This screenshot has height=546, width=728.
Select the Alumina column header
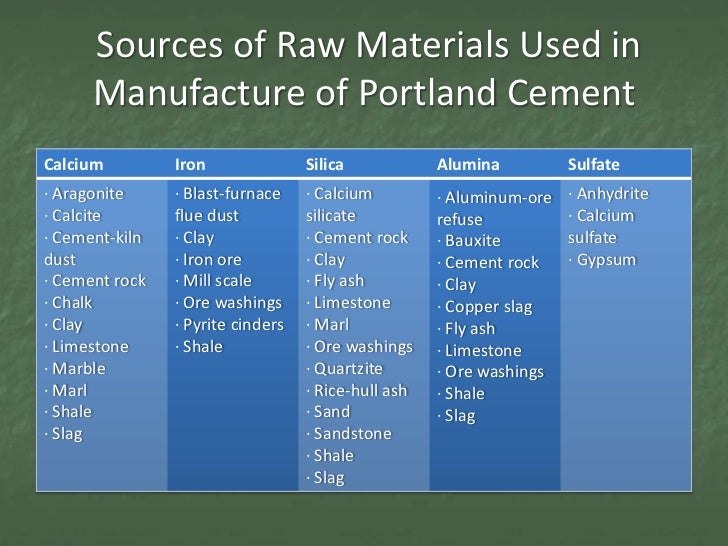468,164
